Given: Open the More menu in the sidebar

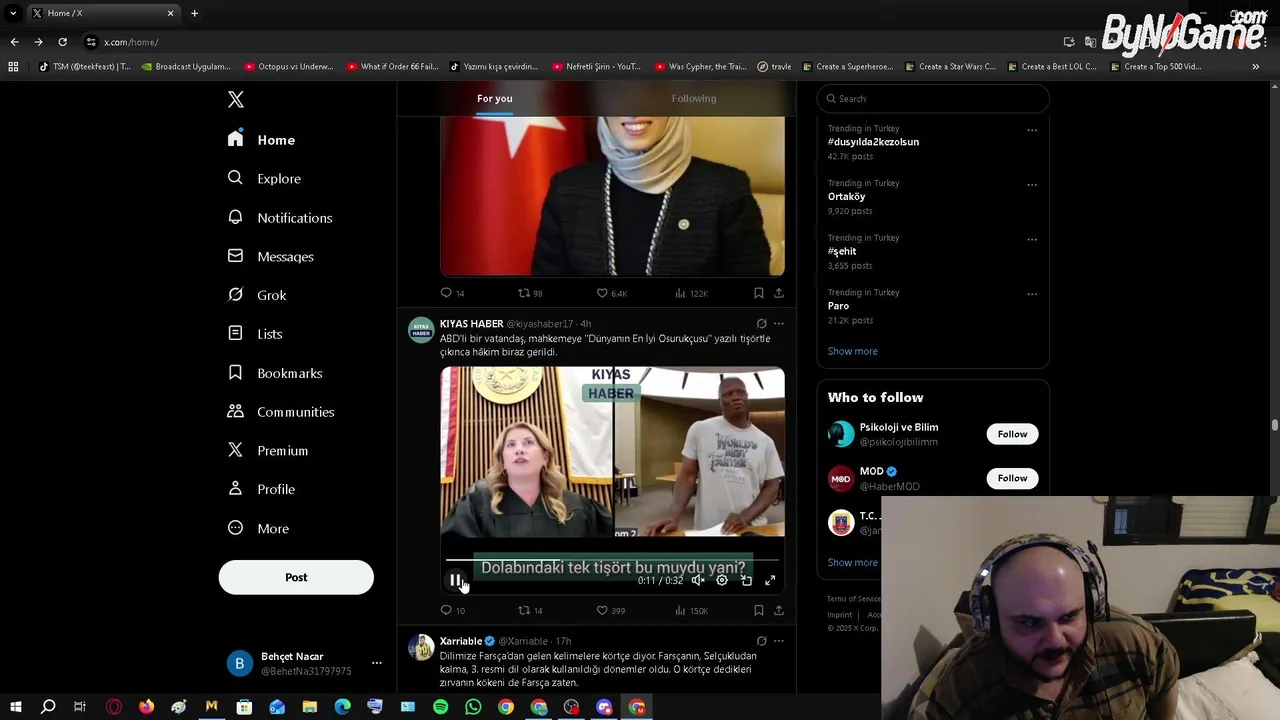Looking at the screenshot, I should (258, 528).
